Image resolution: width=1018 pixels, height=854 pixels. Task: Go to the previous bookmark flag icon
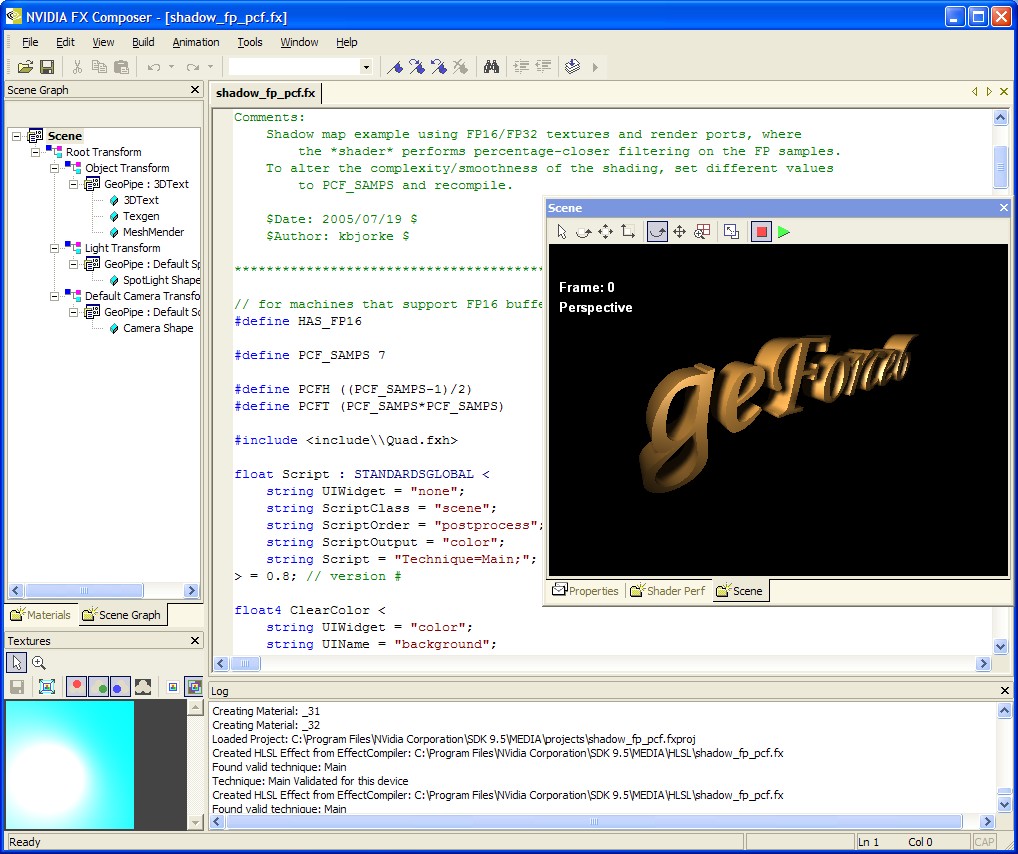439,67
